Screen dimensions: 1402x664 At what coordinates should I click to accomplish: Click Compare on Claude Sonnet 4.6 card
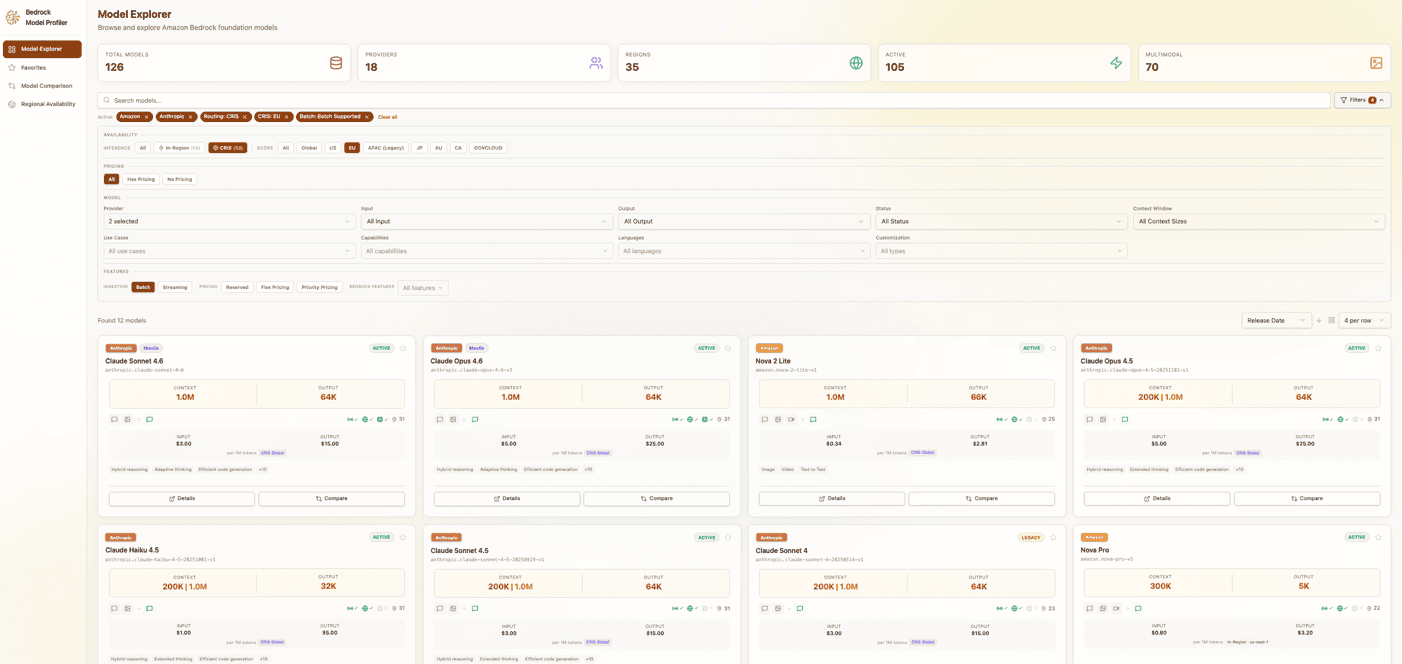click(332, 498)
